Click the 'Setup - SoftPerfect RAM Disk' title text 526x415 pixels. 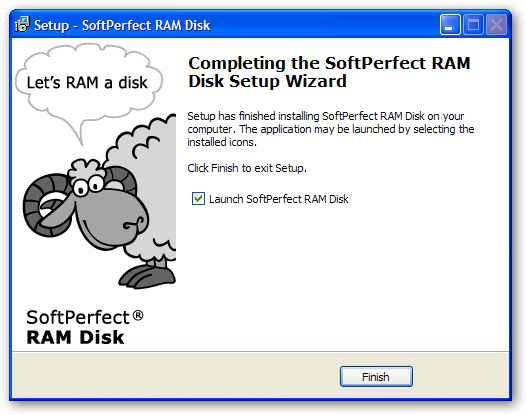coord(122,25)
